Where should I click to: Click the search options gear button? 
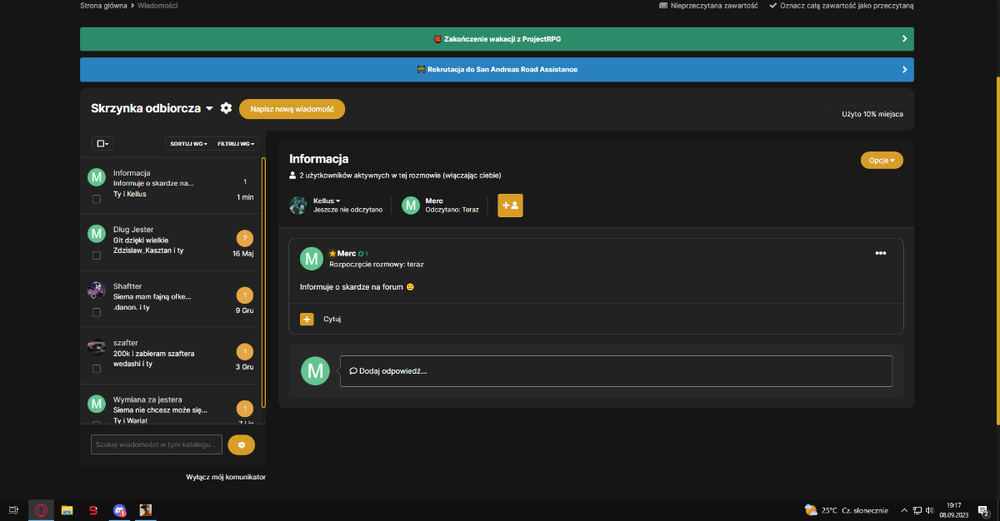(x=241, y=444)
